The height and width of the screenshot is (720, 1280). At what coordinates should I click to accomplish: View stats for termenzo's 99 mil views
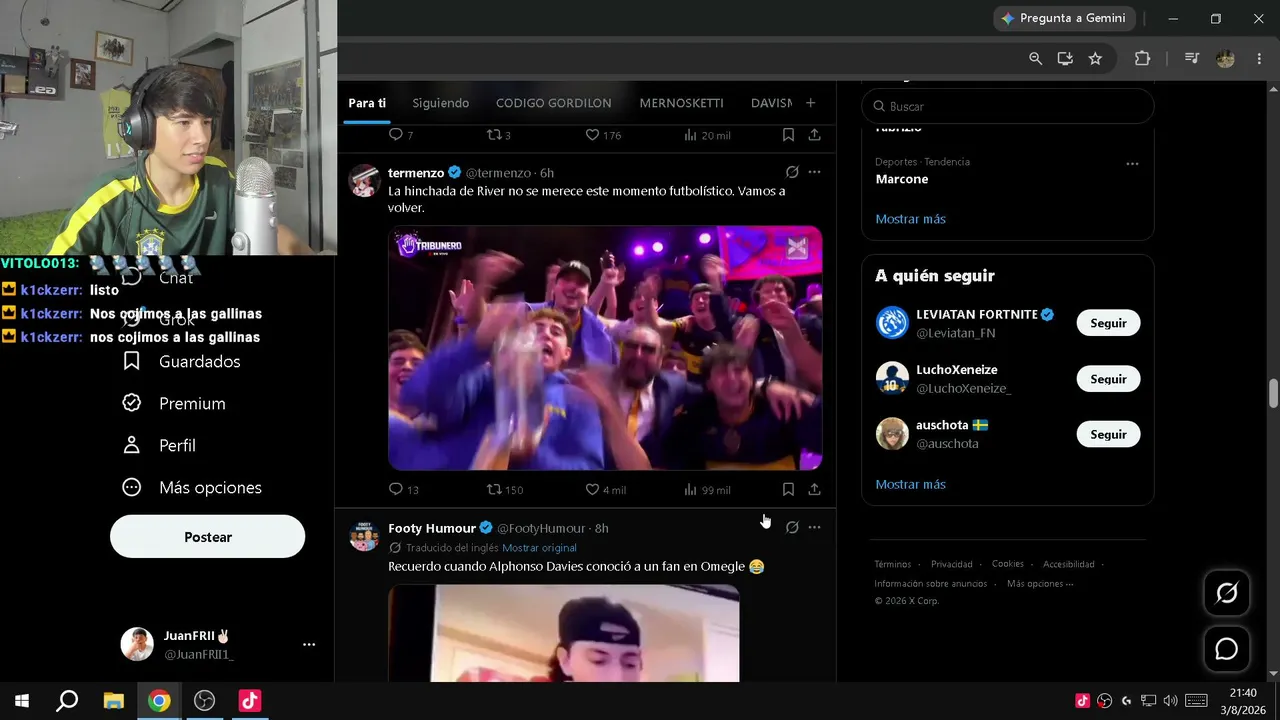click(x=707, y=490)
